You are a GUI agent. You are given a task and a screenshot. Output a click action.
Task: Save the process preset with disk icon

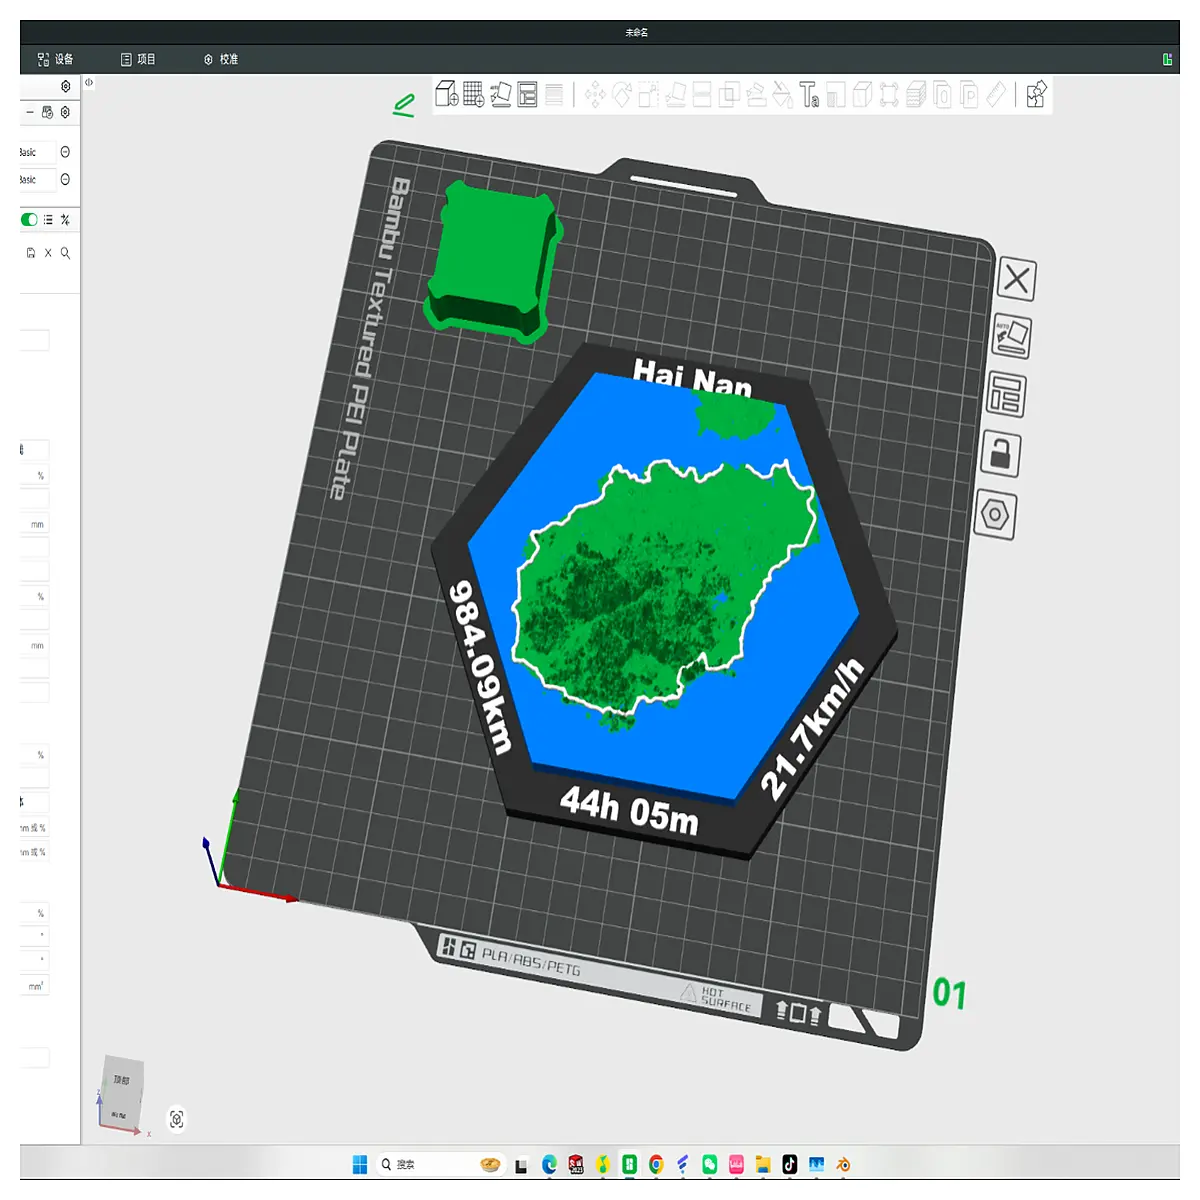[31, 253]
